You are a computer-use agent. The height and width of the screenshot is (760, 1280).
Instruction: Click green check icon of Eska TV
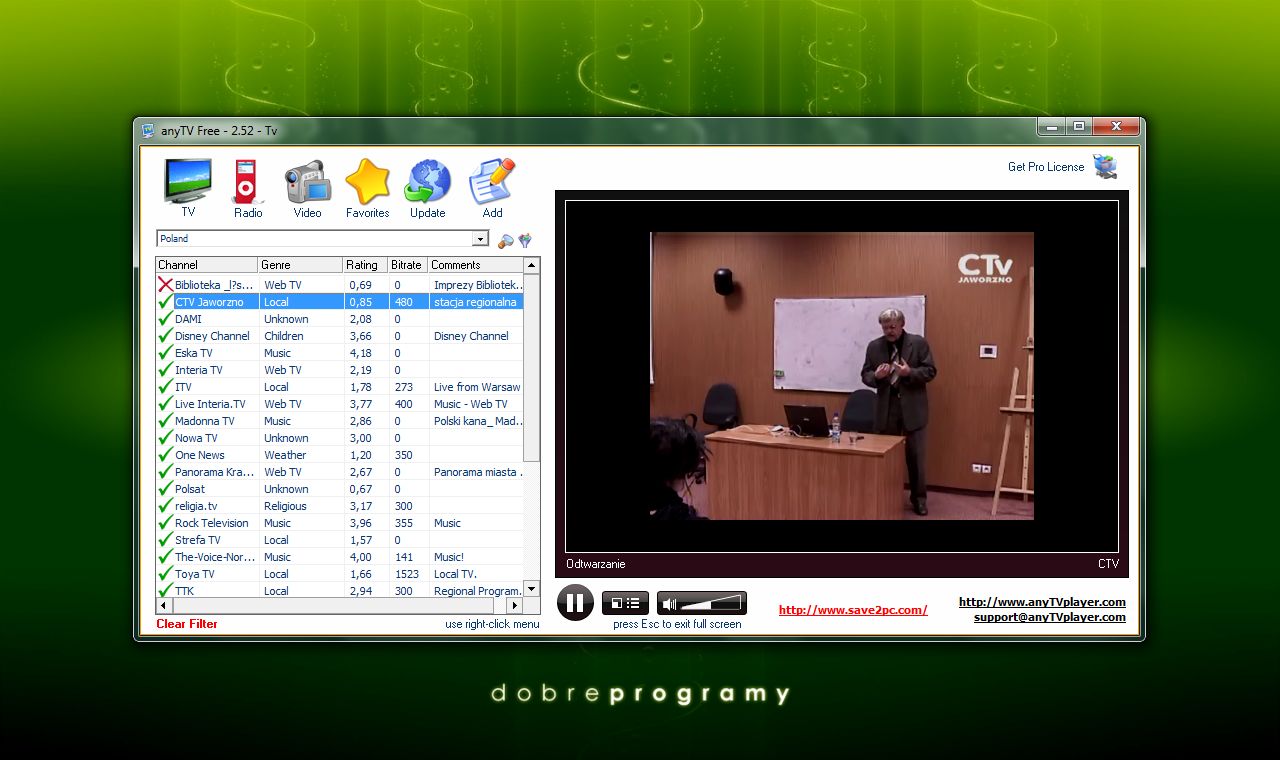coord(165,353)
